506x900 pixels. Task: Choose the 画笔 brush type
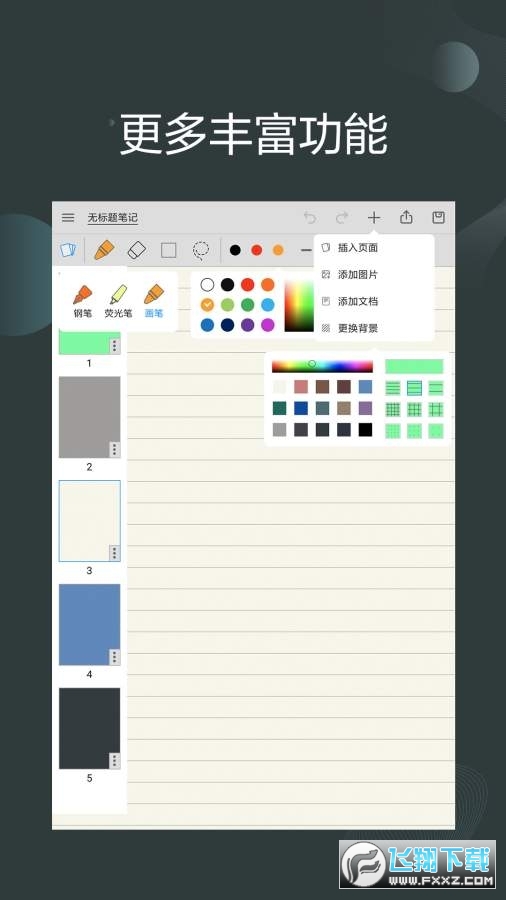point(154,301)
